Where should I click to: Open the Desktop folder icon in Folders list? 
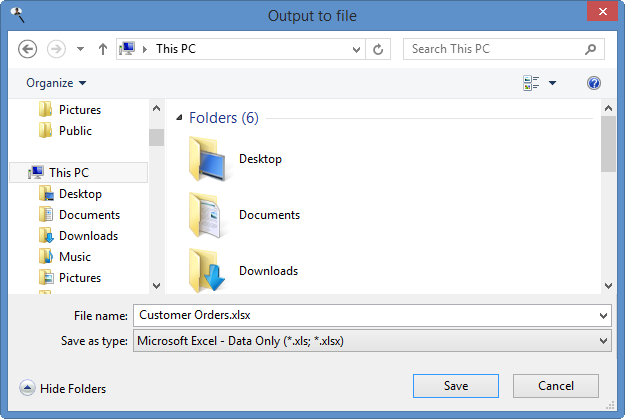(209, 159)
